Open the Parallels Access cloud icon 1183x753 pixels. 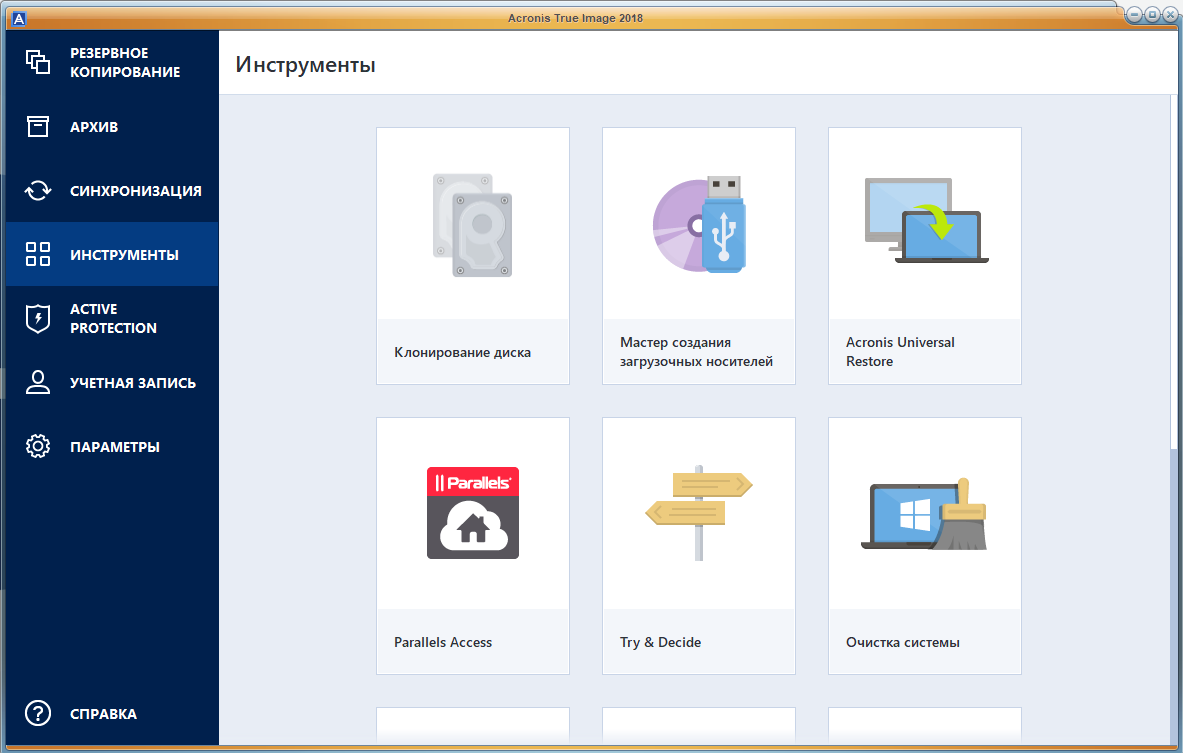click(x=472, y=512)
